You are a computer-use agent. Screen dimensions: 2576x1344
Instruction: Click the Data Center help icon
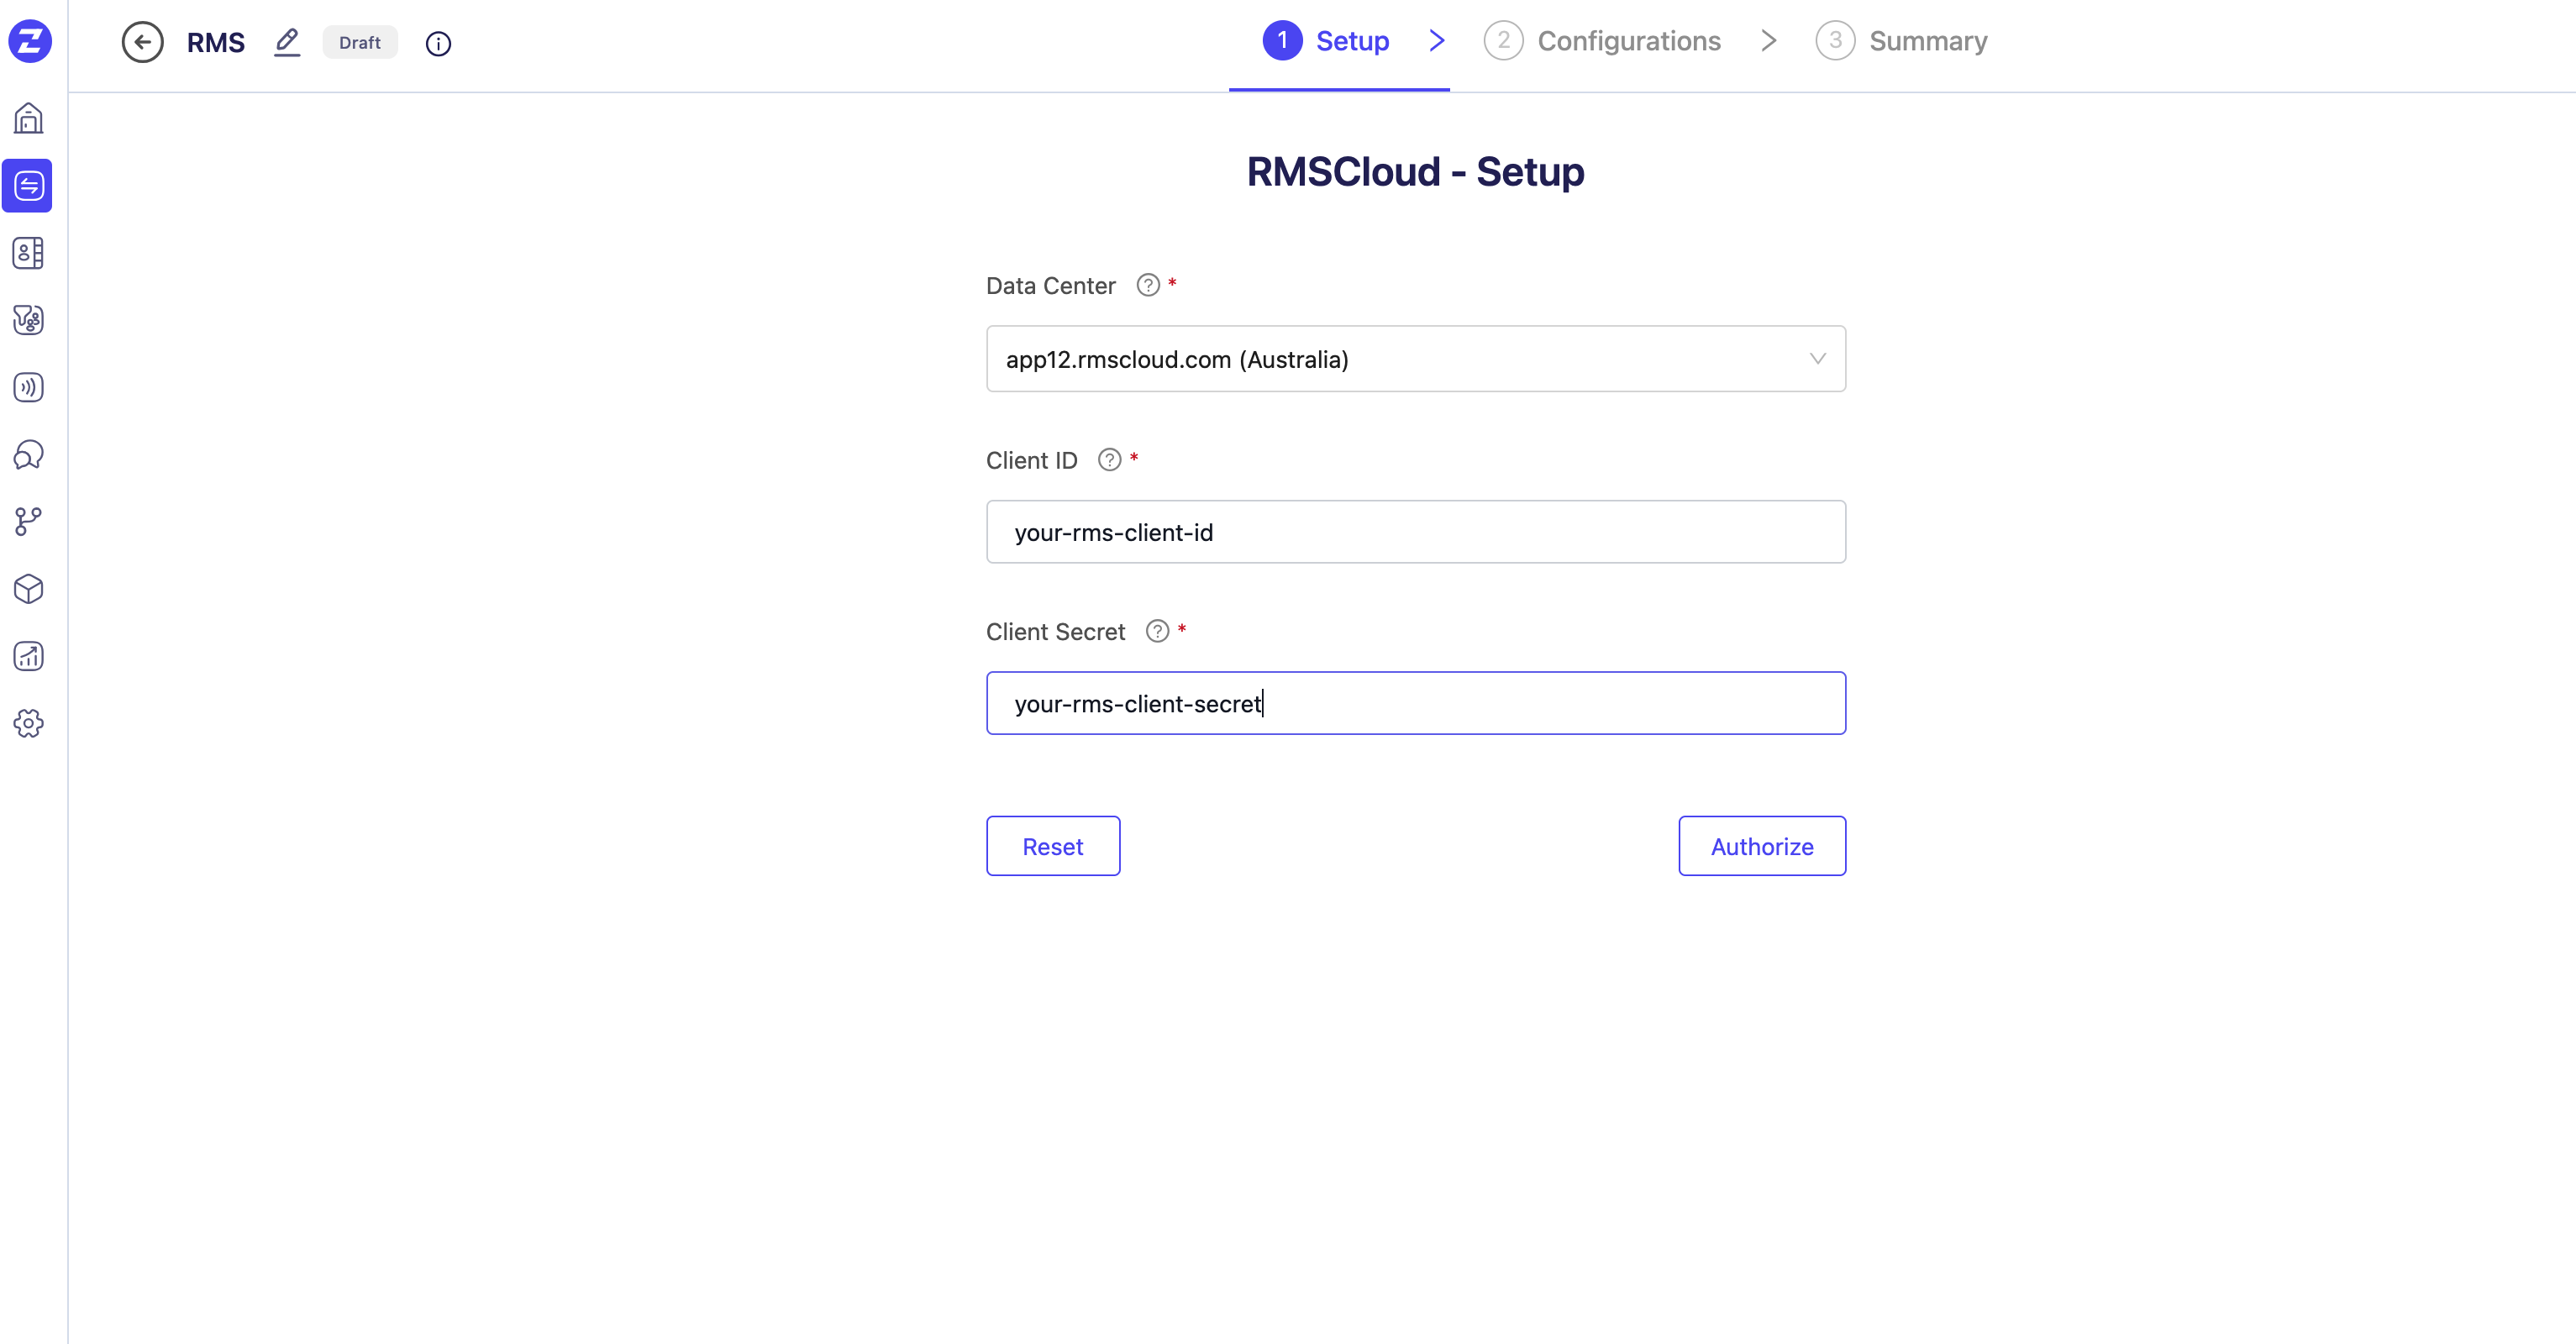(1148, 285)
